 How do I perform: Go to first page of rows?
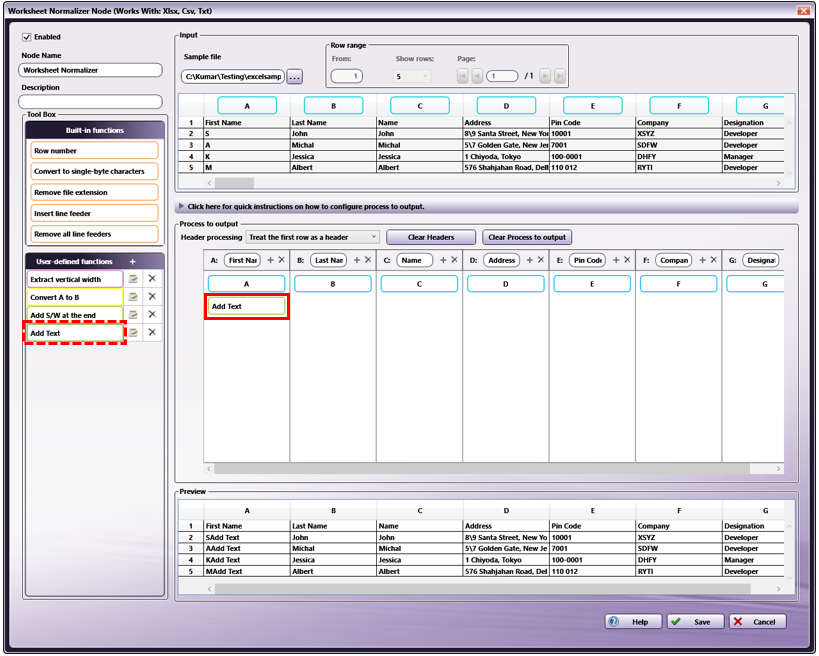coord(462,76)
